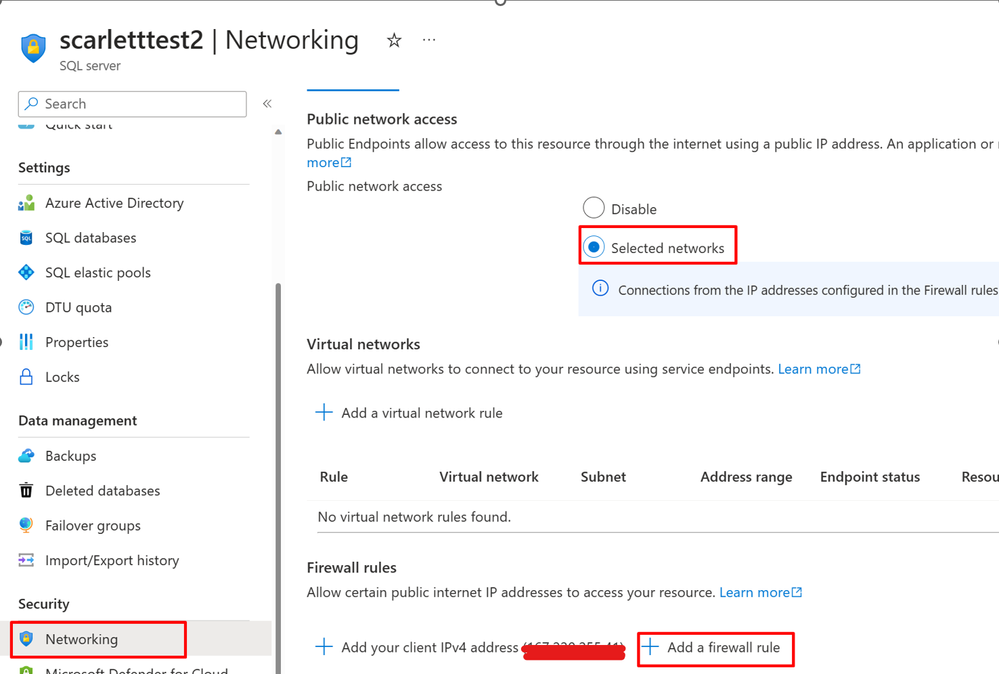Click the sidebar vertical scrollbar

[278, 478]
